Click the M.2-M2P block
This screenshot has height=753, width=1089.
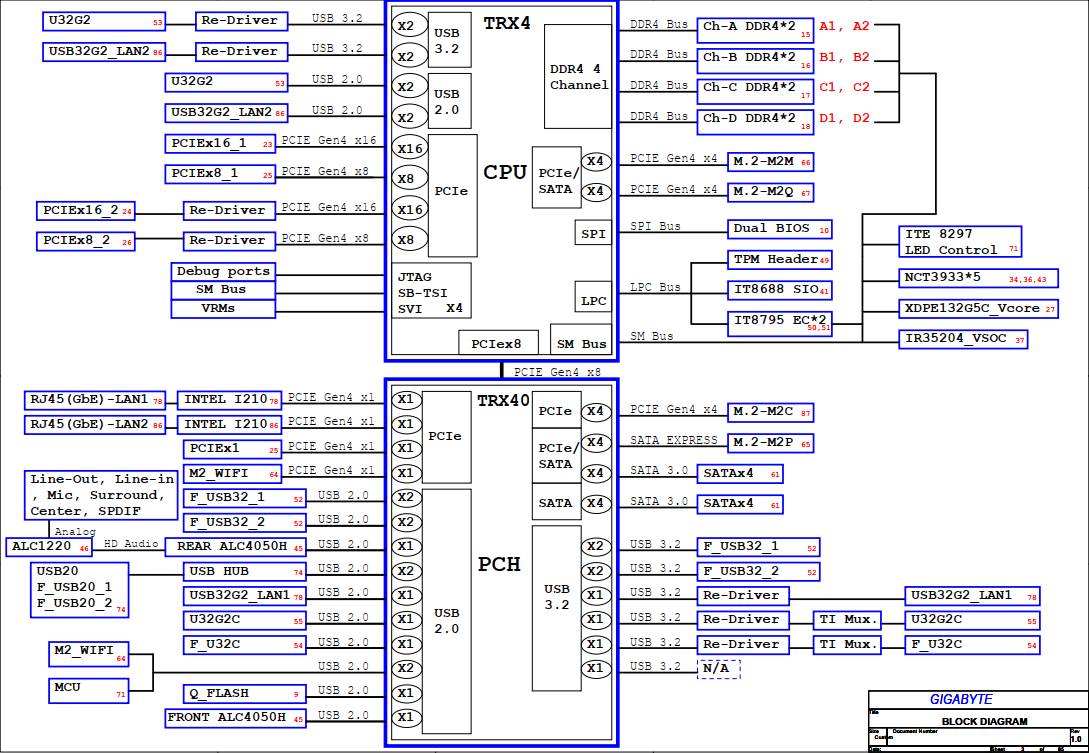point(770,442)
